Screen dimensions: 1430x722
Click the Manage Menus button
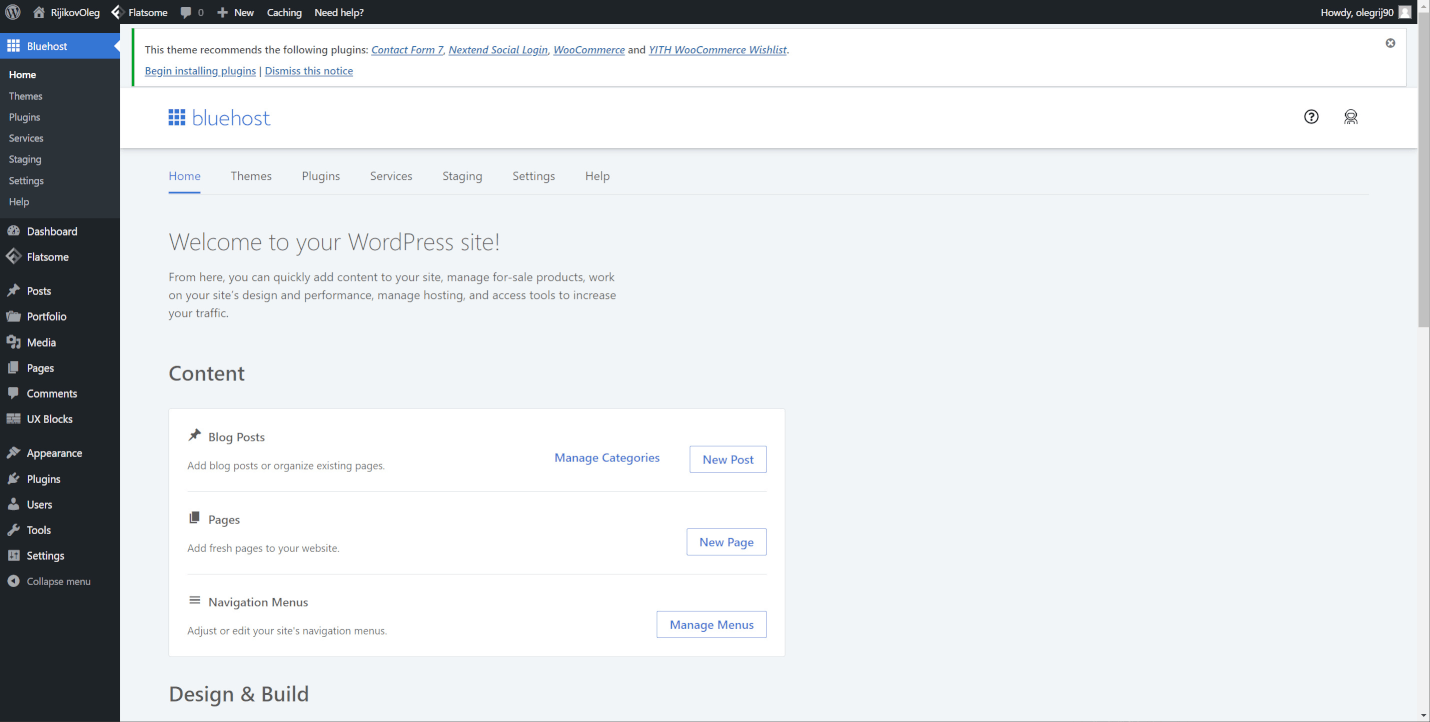[711, 624]
